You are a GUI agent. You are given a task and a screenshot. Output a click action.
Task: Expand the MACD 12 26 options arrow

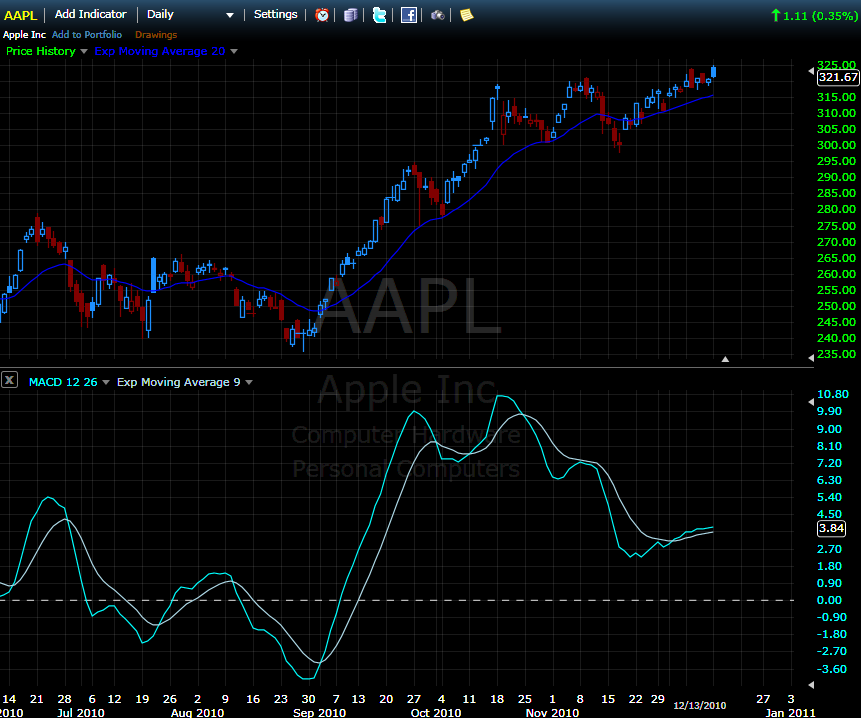[106, 382]
